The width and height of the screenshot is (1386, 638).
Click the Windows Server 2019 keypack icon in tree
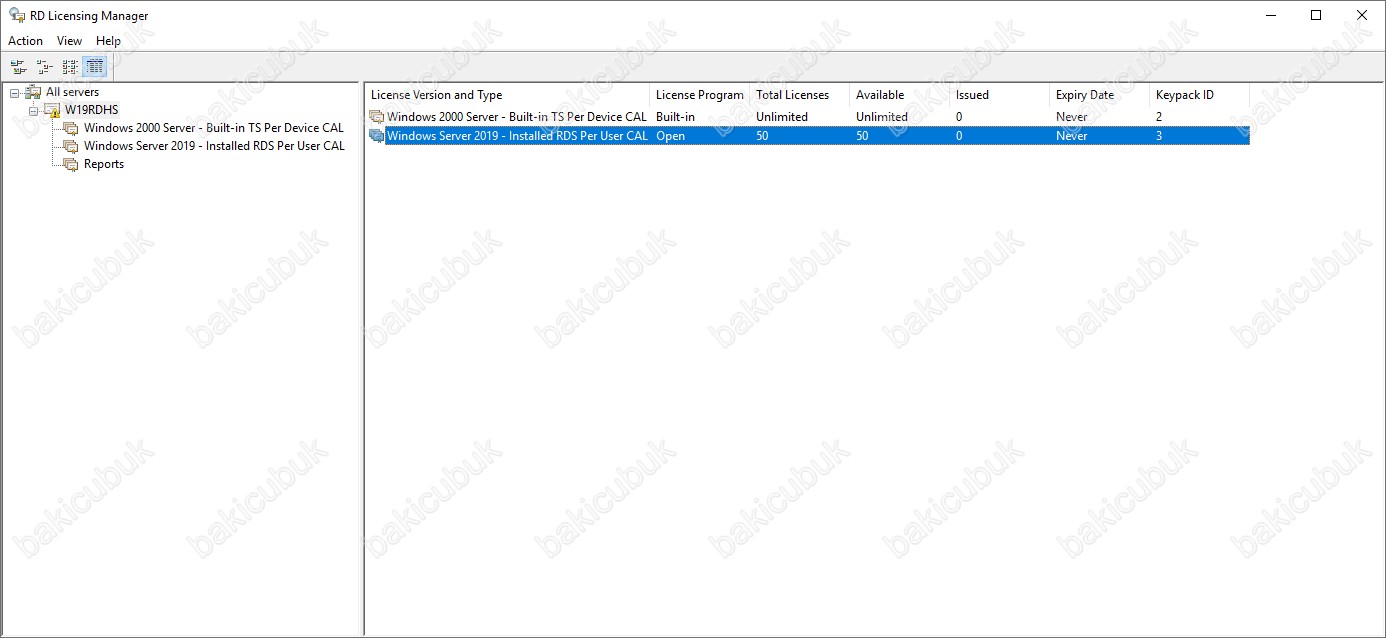[x=71, y=146]
